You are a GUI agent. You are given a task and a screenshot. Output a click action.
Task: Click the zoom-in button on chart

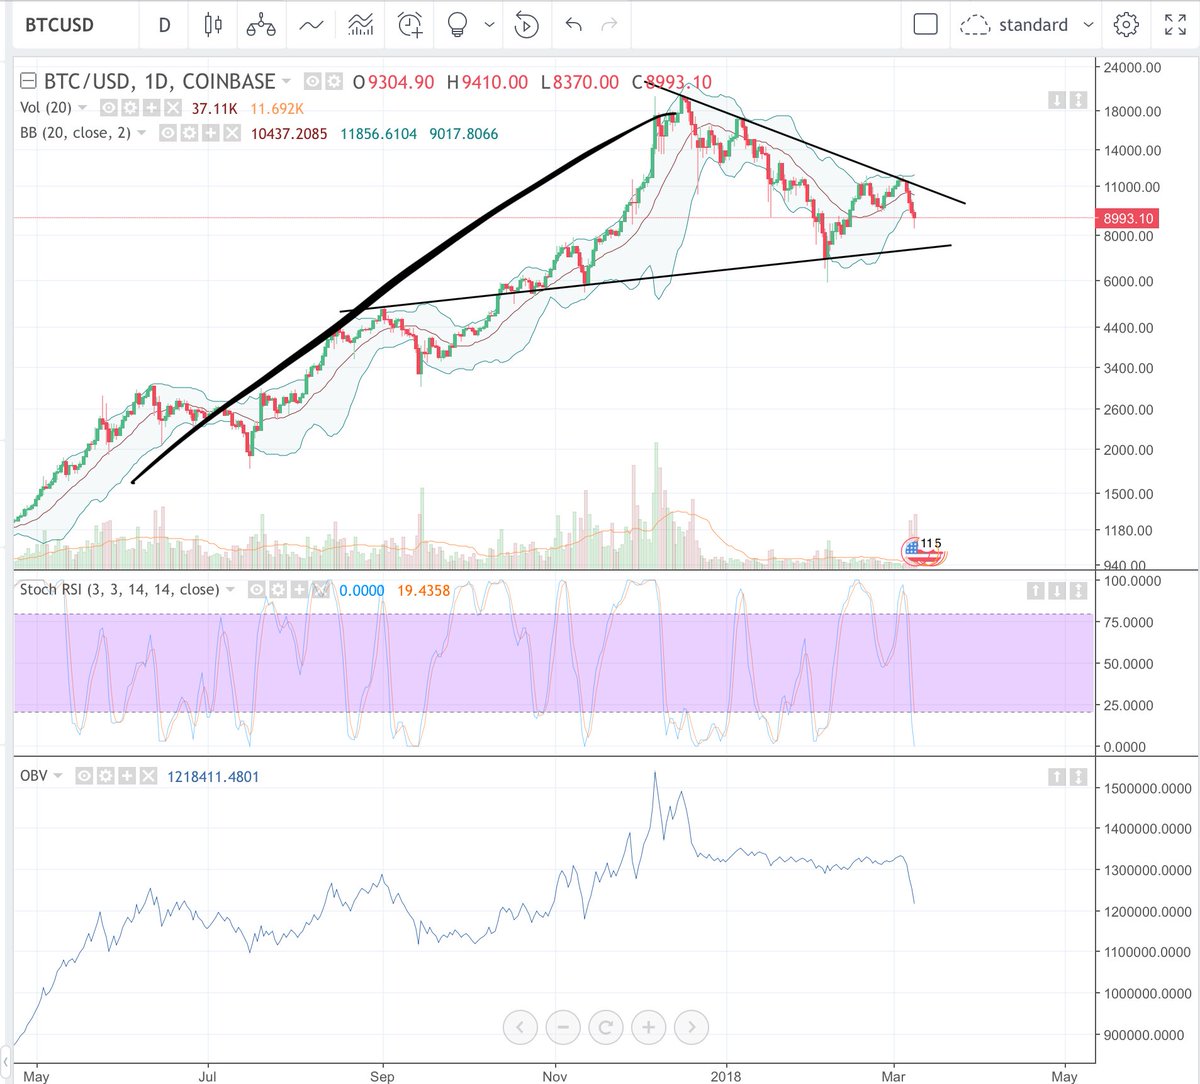(x=648, y=1027)
